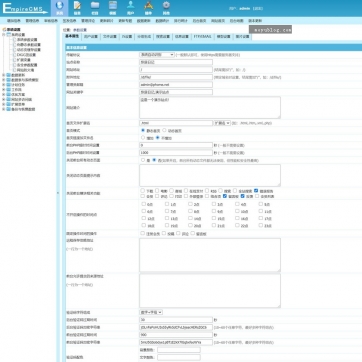Click the page icon beside 扩展变量 in tree
Screen dimensions: 362x362
[14, 60]
